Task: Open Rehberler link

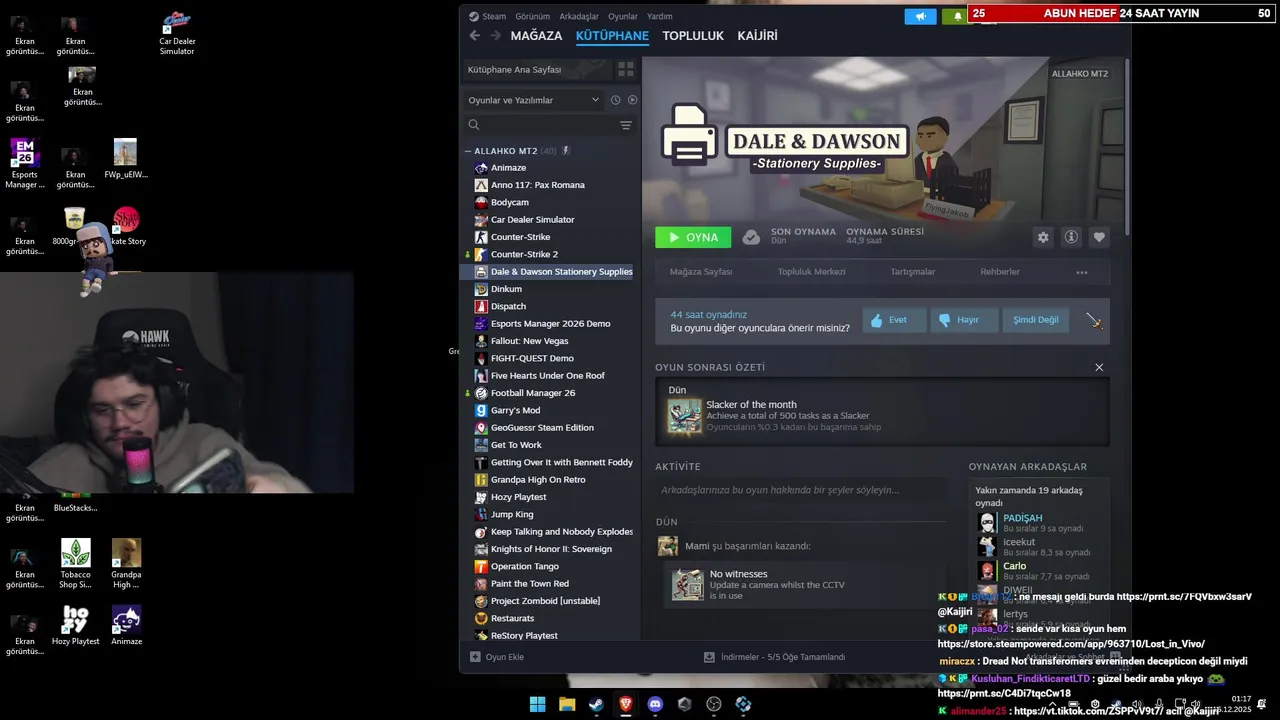Action: [1000, 272]
